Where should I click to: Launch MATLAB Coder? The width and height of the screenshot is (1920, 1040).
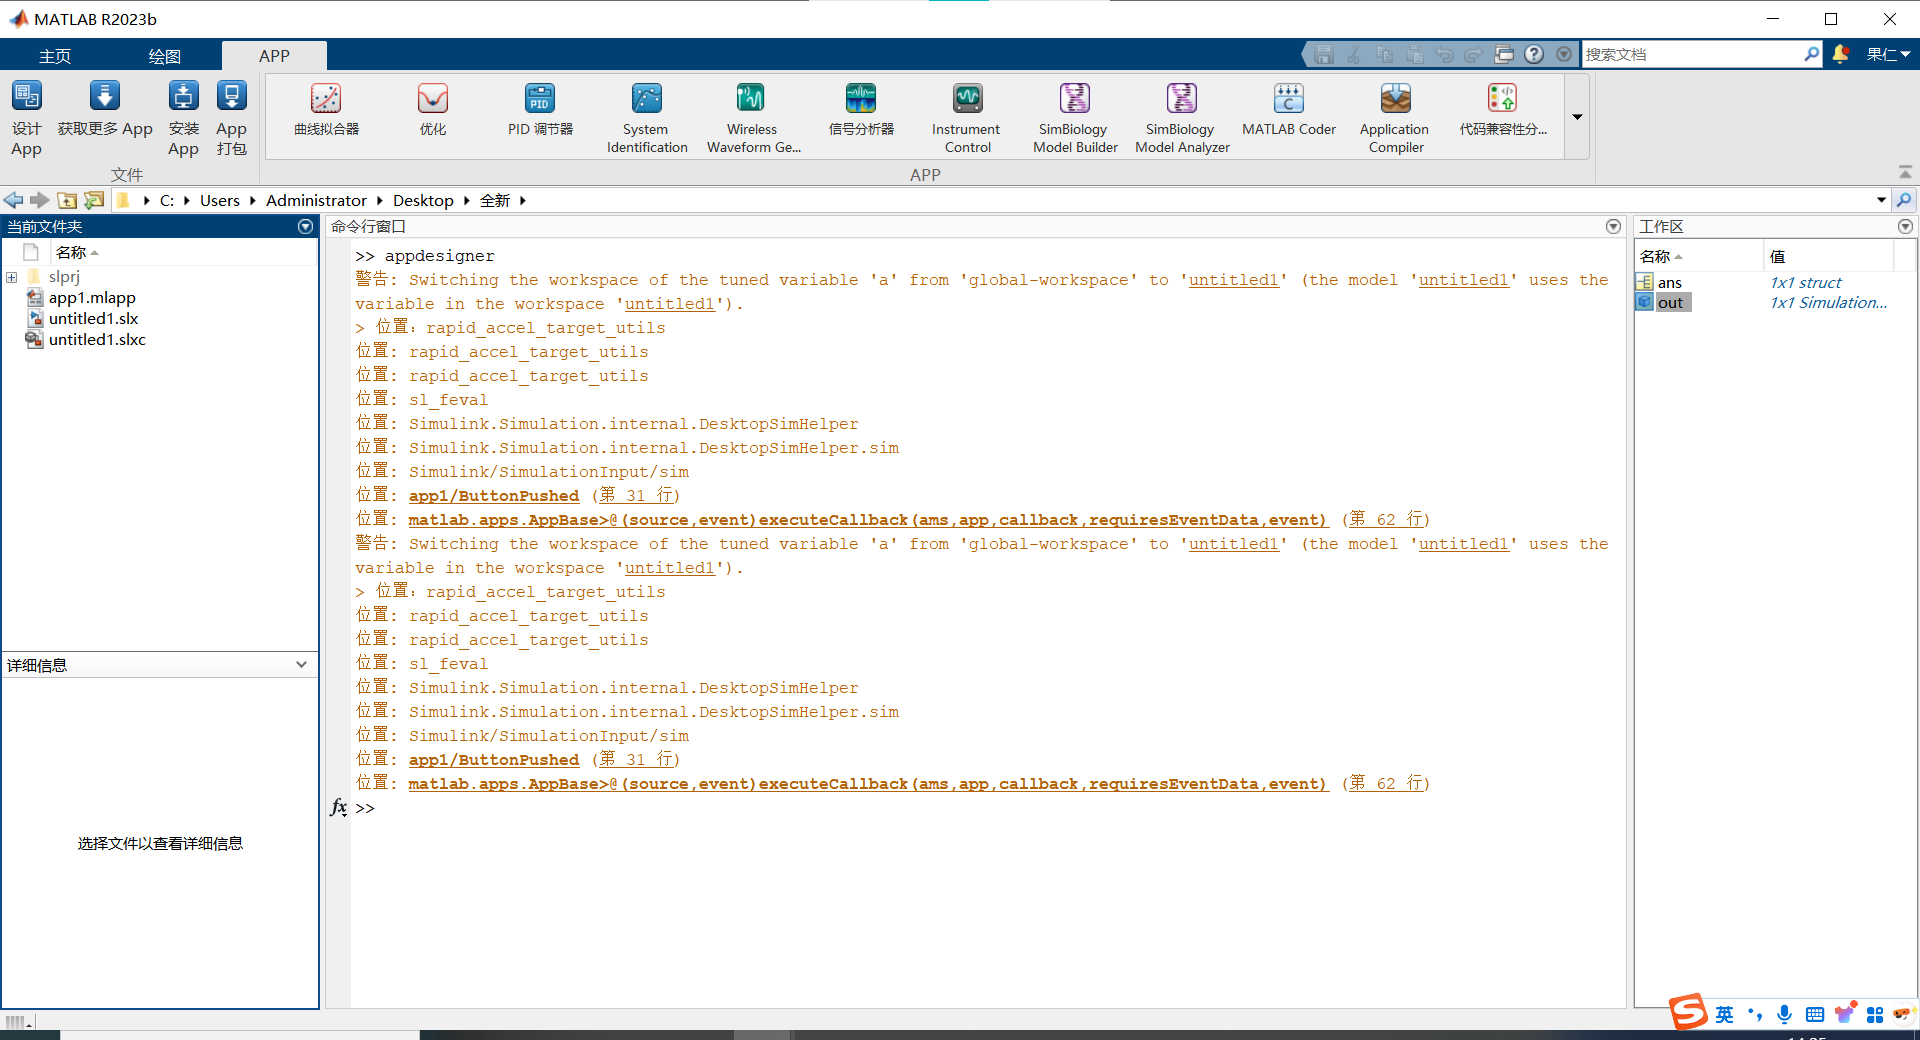1288,110
